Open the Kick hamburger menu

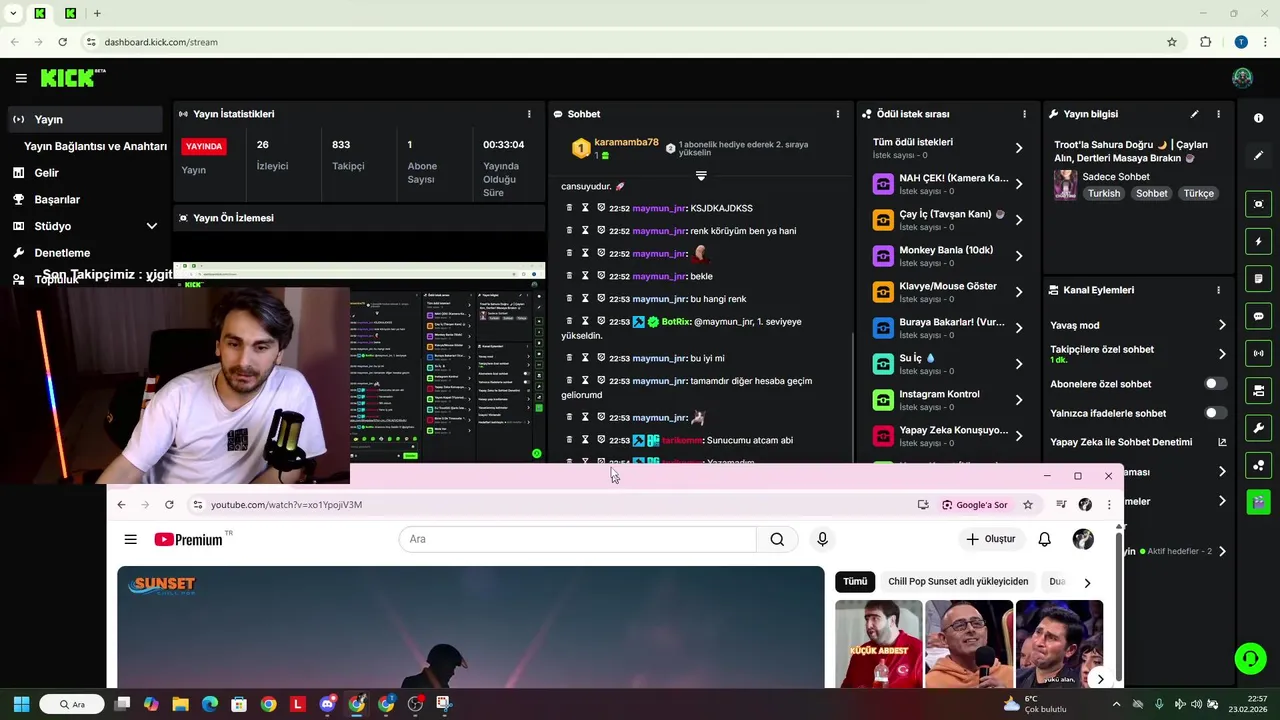[x=21, y=78]
